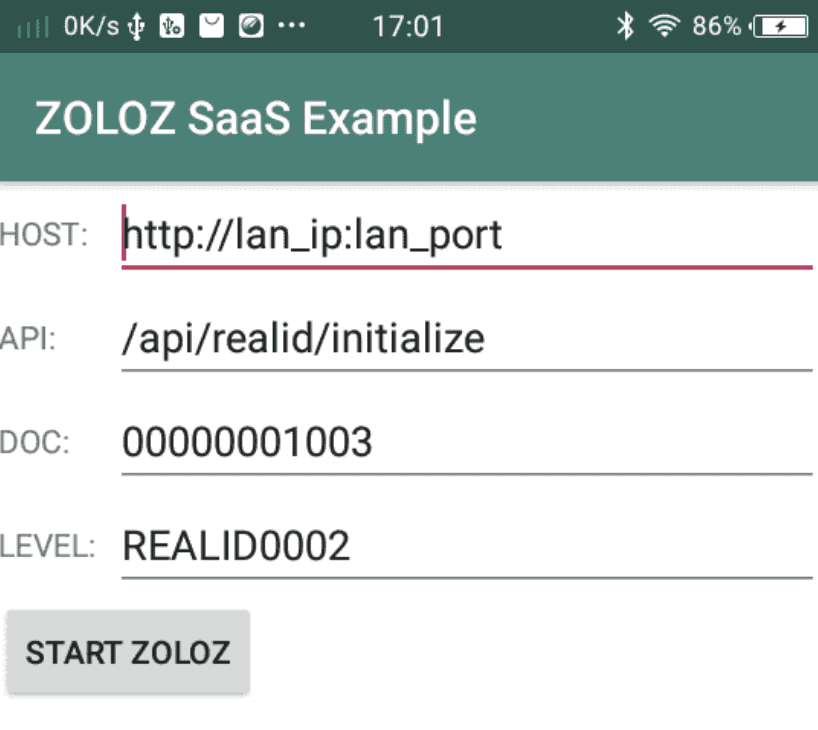
Task: Click the LEVEL label text
Action: click(48, 547)
